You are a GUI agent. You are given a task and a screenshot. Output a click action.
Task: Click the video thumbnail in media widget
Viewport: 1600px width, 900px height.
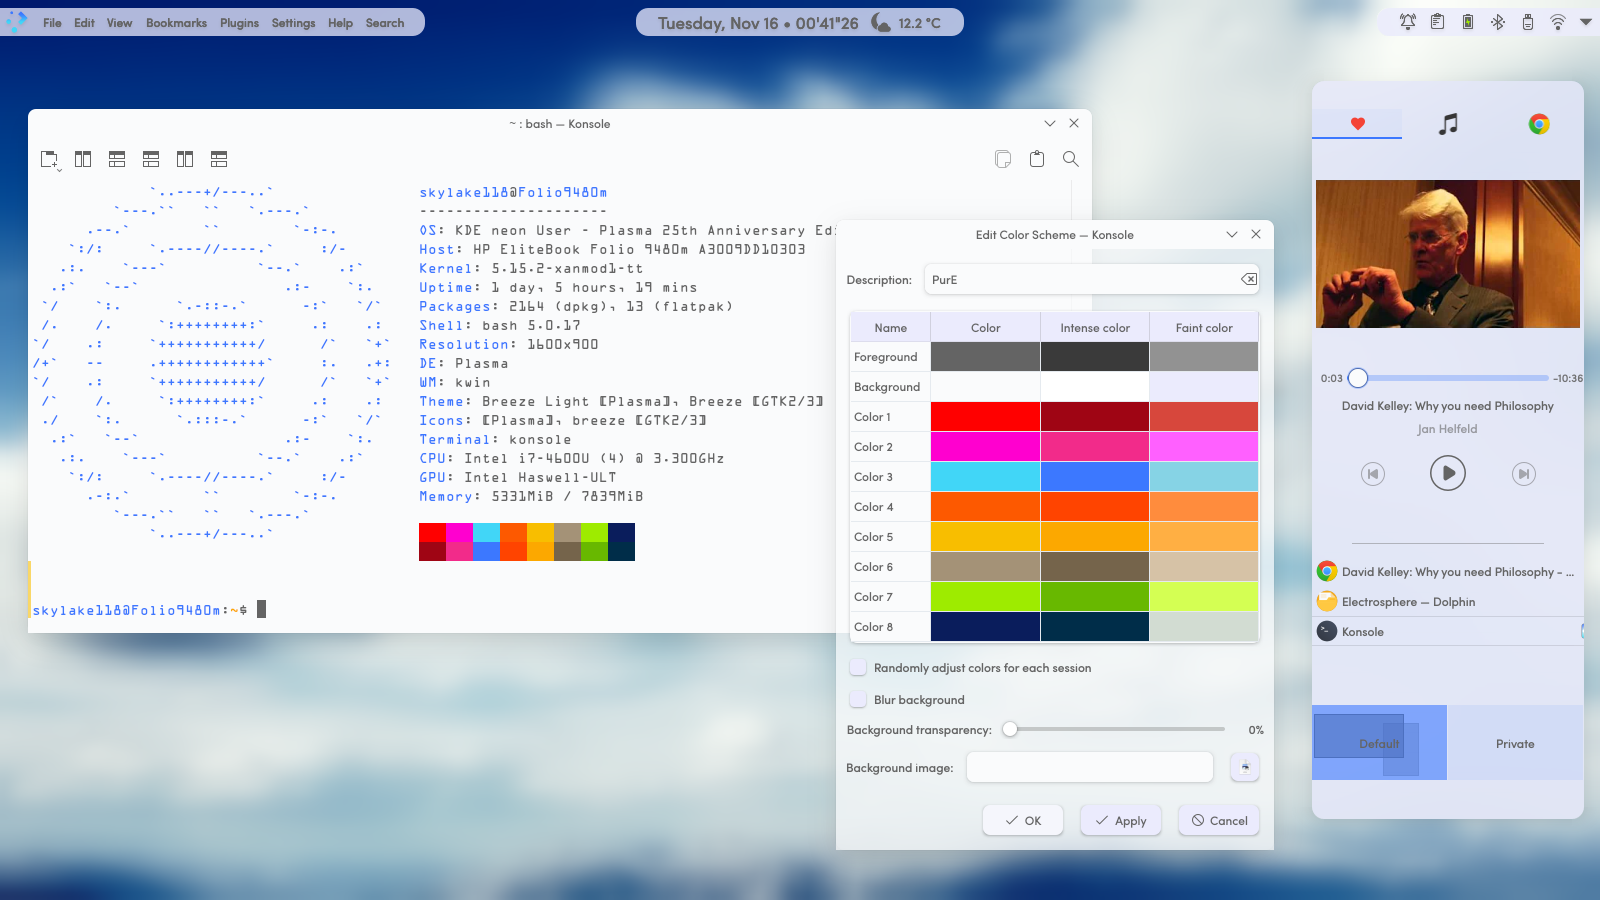click(x=1448, y=254)
